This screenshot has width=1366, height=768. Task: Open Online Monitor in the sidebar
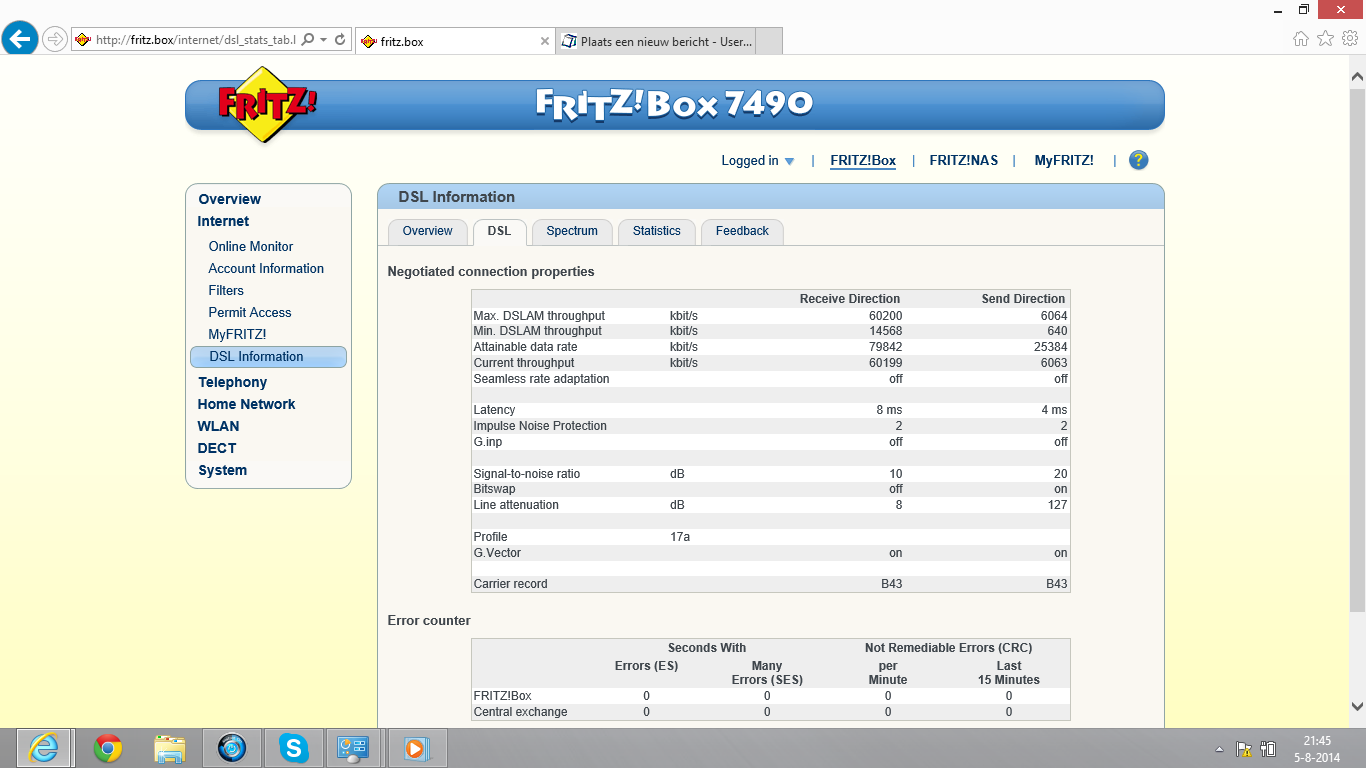click(251, 246)
